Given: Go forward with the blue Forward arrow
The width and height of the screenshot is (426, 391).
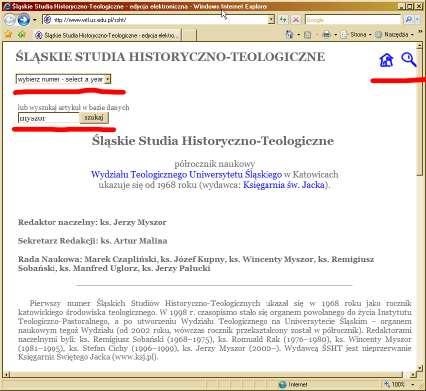Looking at the screenshot, I should 24,20.
